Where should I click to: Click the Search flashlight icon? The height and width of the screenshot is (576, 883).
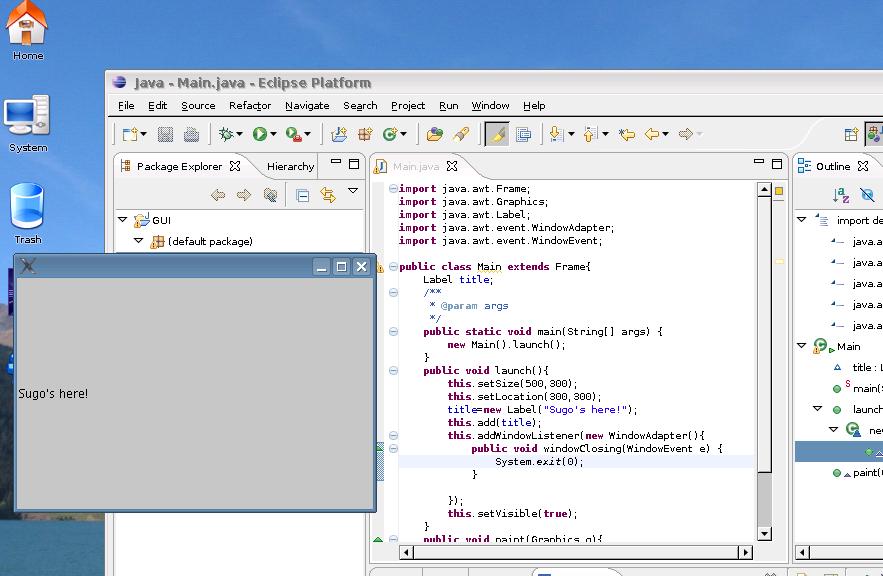[461, 134]
